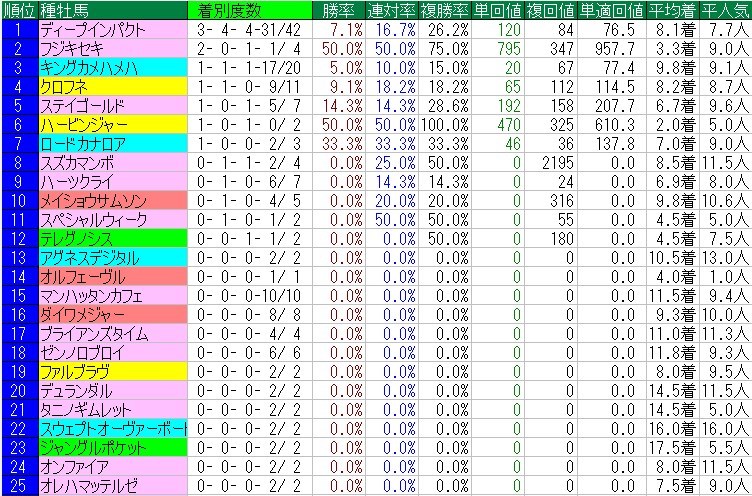Click the 種牡馬 column header
This screenshot has width=752, height=496.
pyautogui.click(x=112, y=11)
